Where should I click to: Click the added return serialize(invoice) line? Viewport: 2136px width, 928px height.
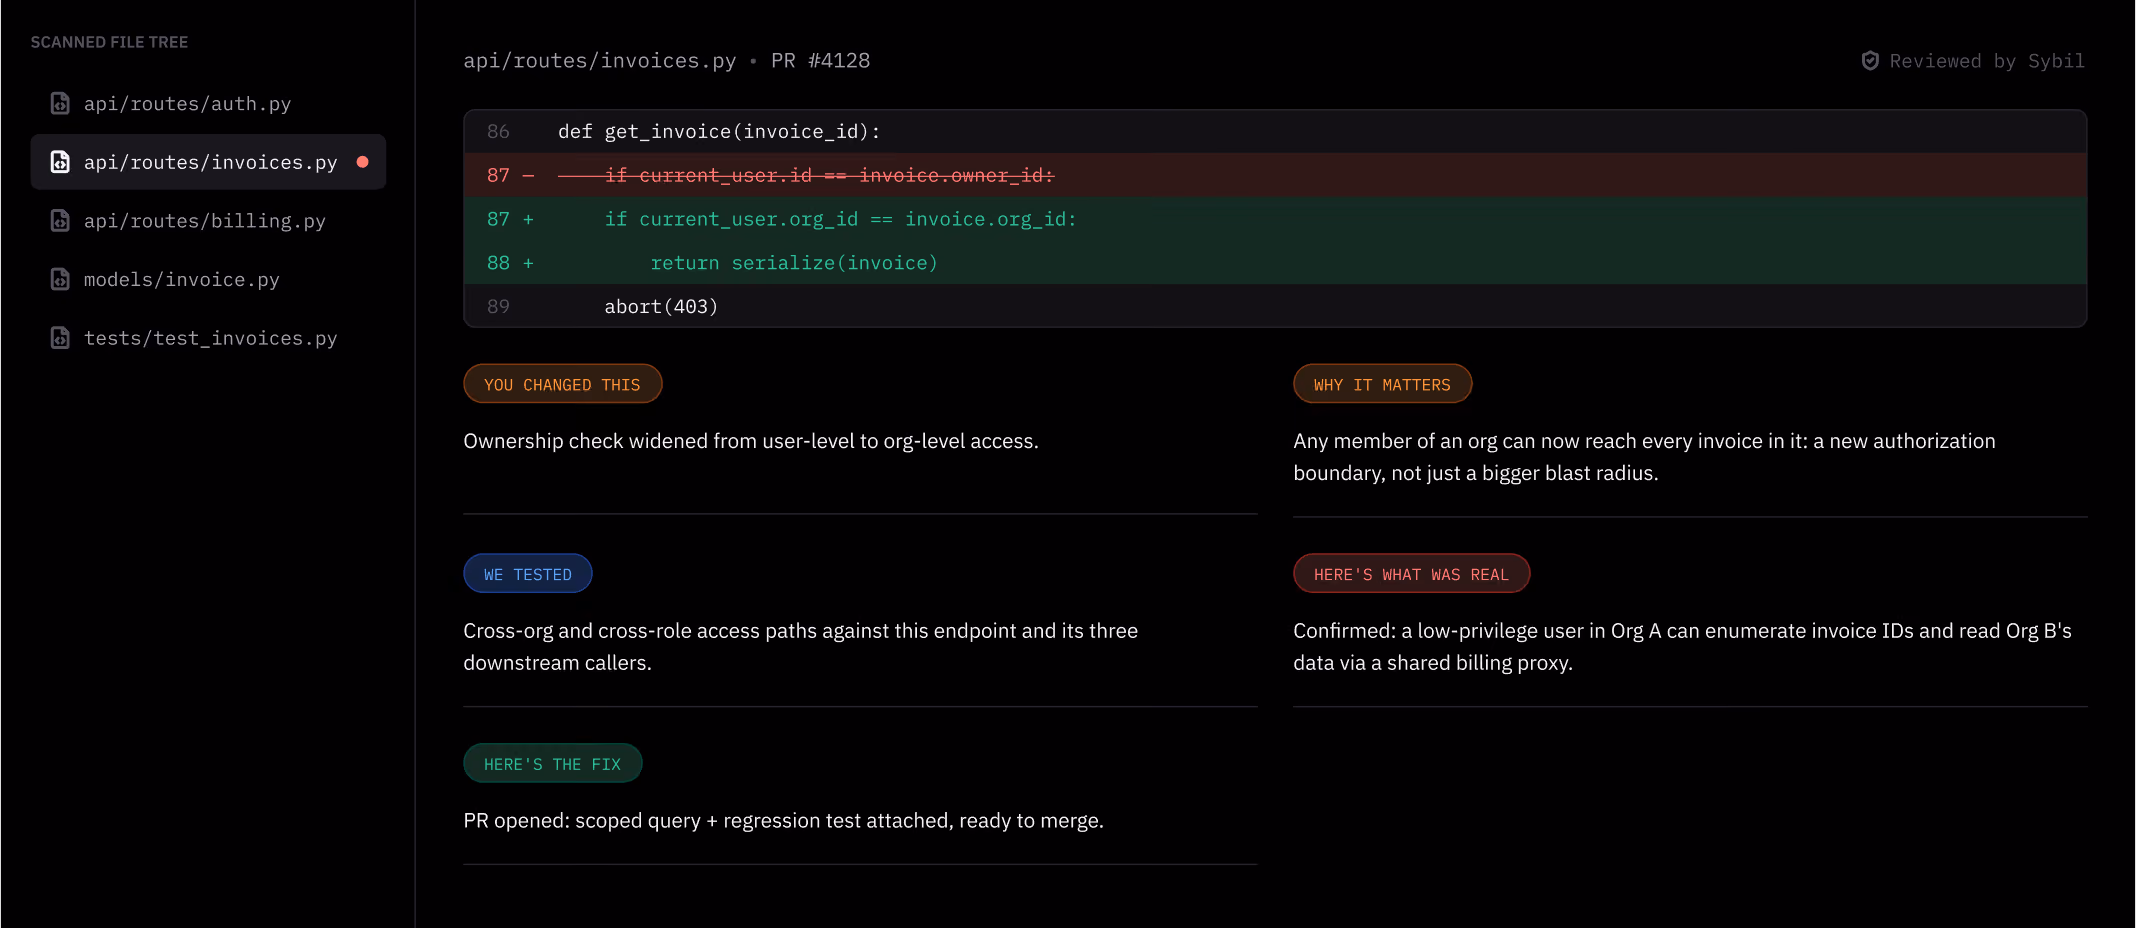[1275, 263]
